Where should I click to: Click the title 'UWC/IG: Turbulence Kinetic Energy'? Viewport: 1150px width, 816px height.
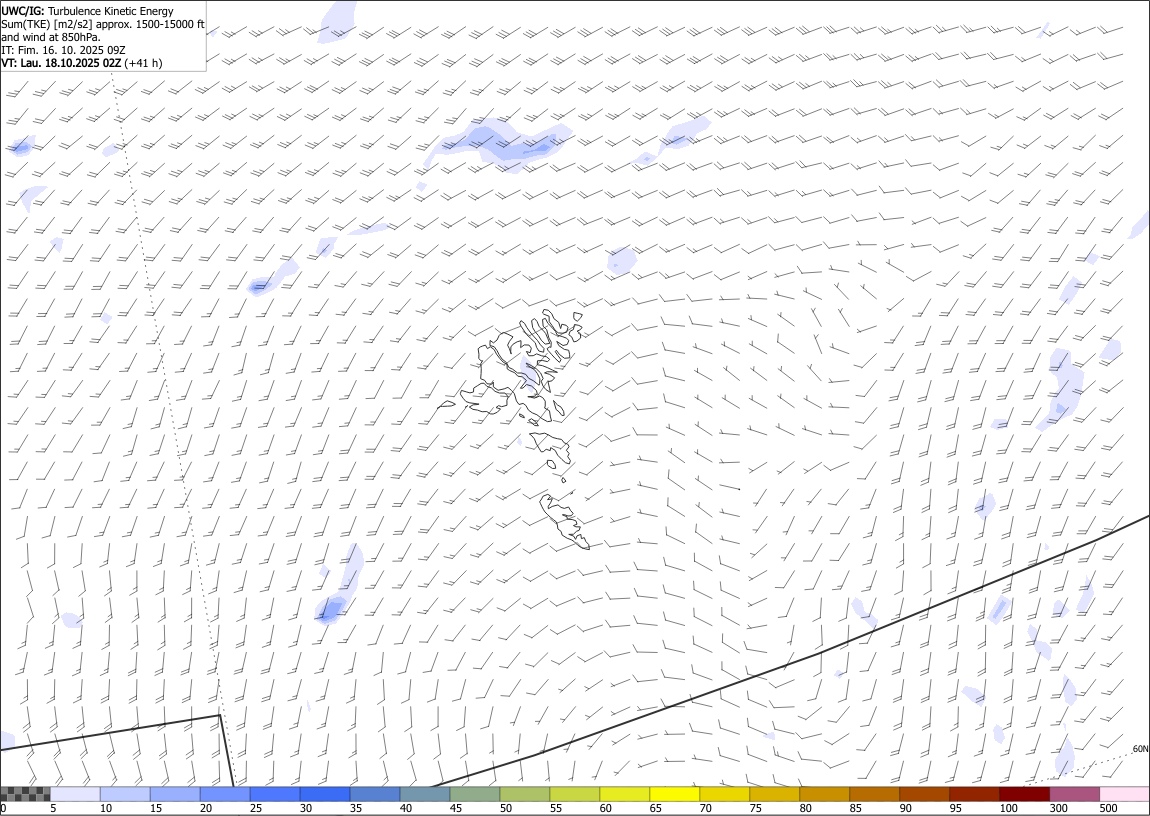87,11
